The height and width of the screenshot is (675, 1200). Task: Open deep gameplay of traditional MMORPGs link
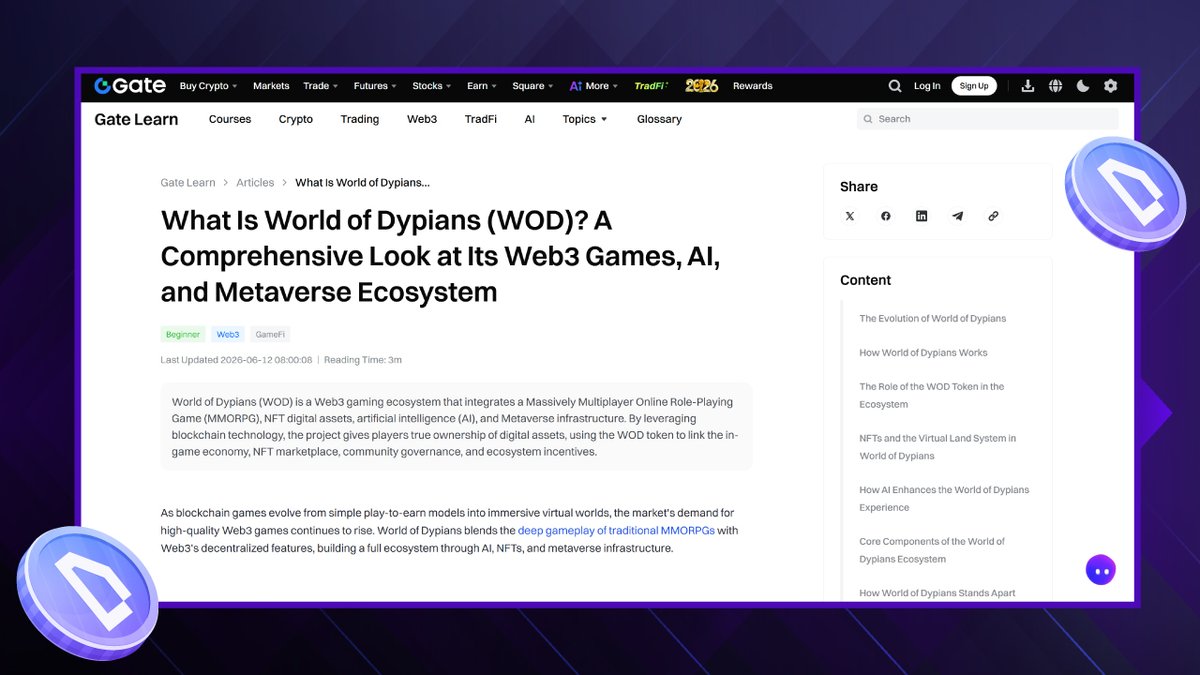pyautogui.click(x=616, y=531)
